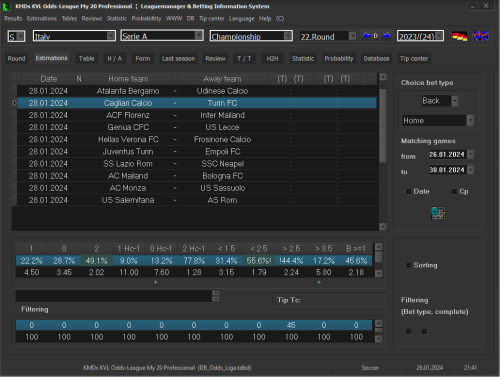Image resolution: width=500 pixels, height=377 pixels.
Task: Select the Juventus Turin vs Empoli FC row
Action: [x=197, y=152]
